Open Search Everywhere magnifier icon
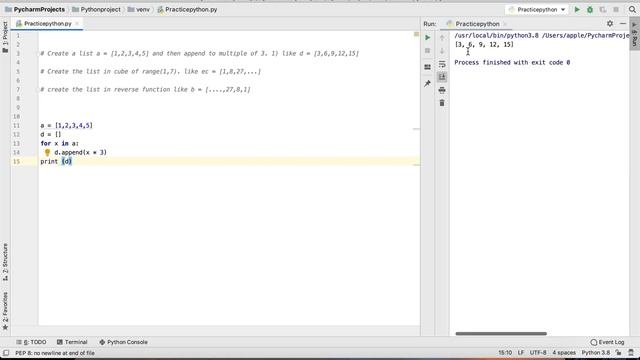The width and height of the screenshot is (640, 360). pyautogui.click(x=632, y=9)
